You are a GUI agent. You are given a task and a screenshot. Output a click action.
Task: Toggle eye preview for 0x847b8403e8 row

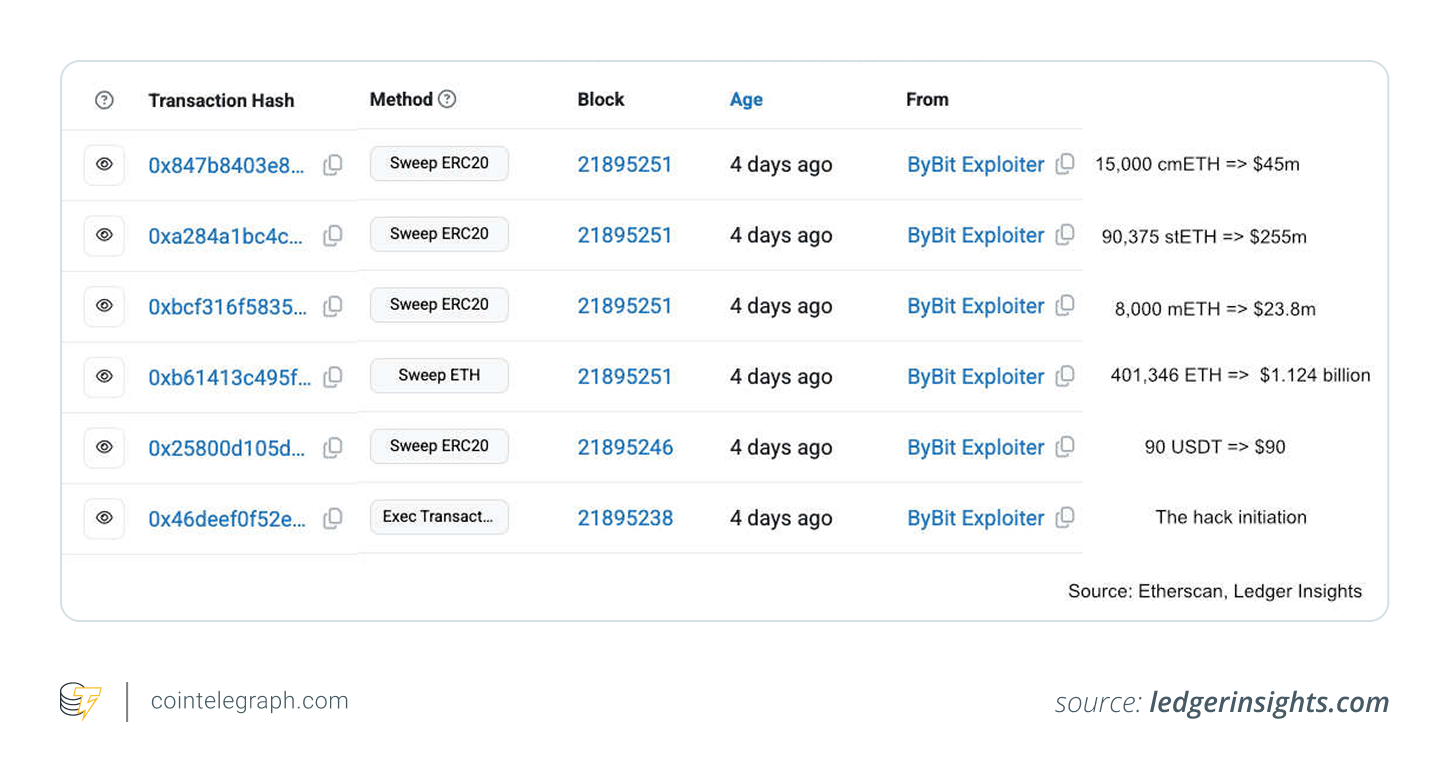click(x=104, y=165)
